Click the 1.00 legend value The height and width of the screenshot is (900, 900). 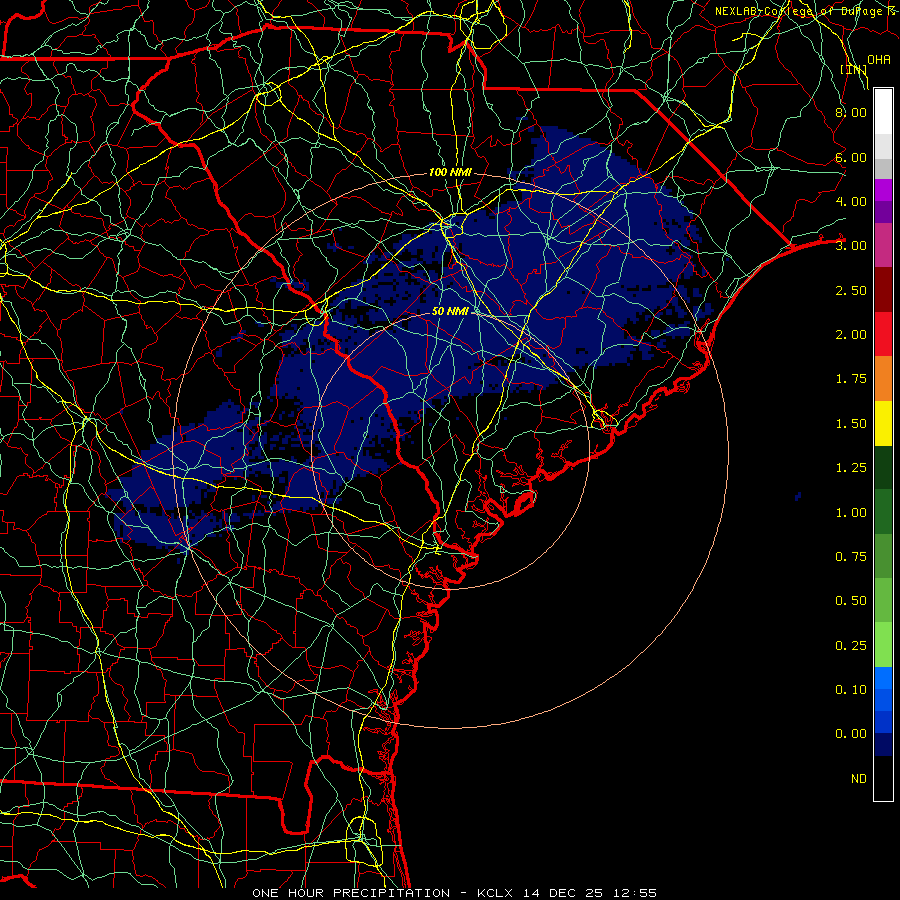pyautogui.click(x=851, y=513)
